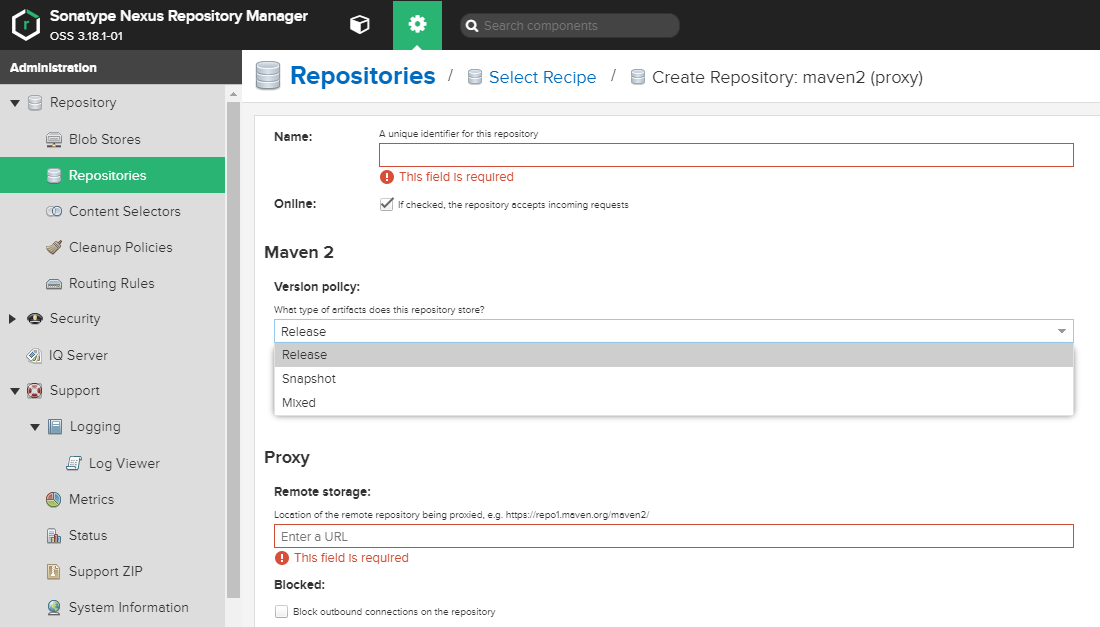1100x627 pixels.
Task: Click the Maven 2 section heading
Action: point(299,252)
